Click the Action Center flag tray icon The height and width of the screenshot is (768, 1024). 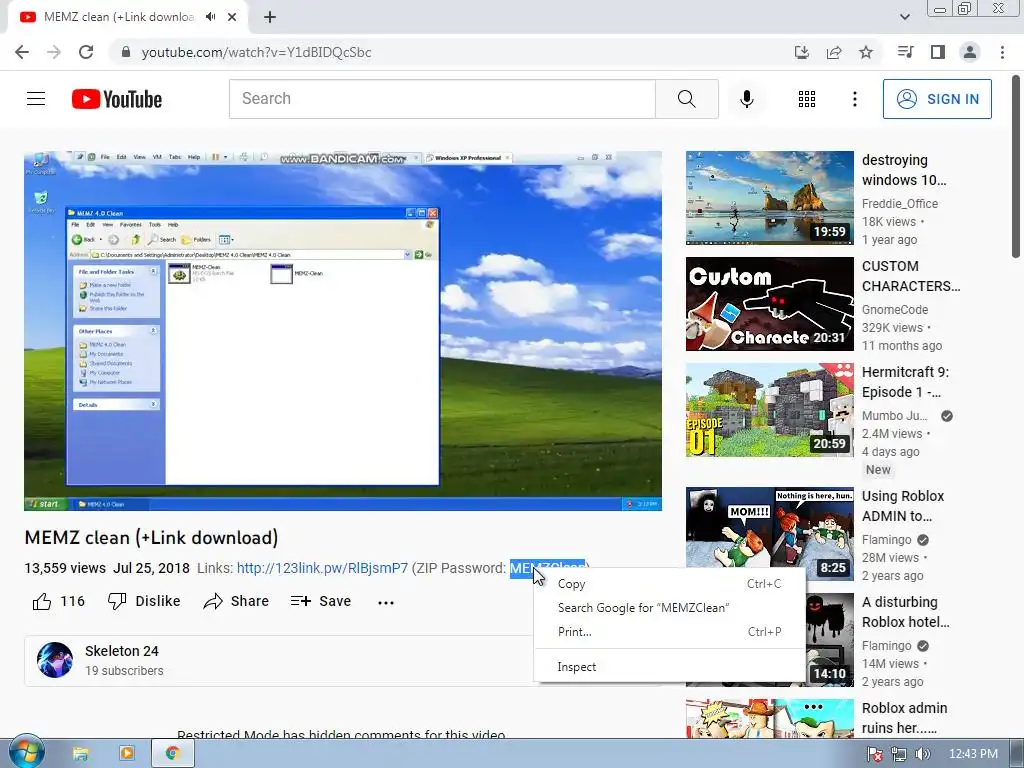pyautogui.click(x=875, y=754)
